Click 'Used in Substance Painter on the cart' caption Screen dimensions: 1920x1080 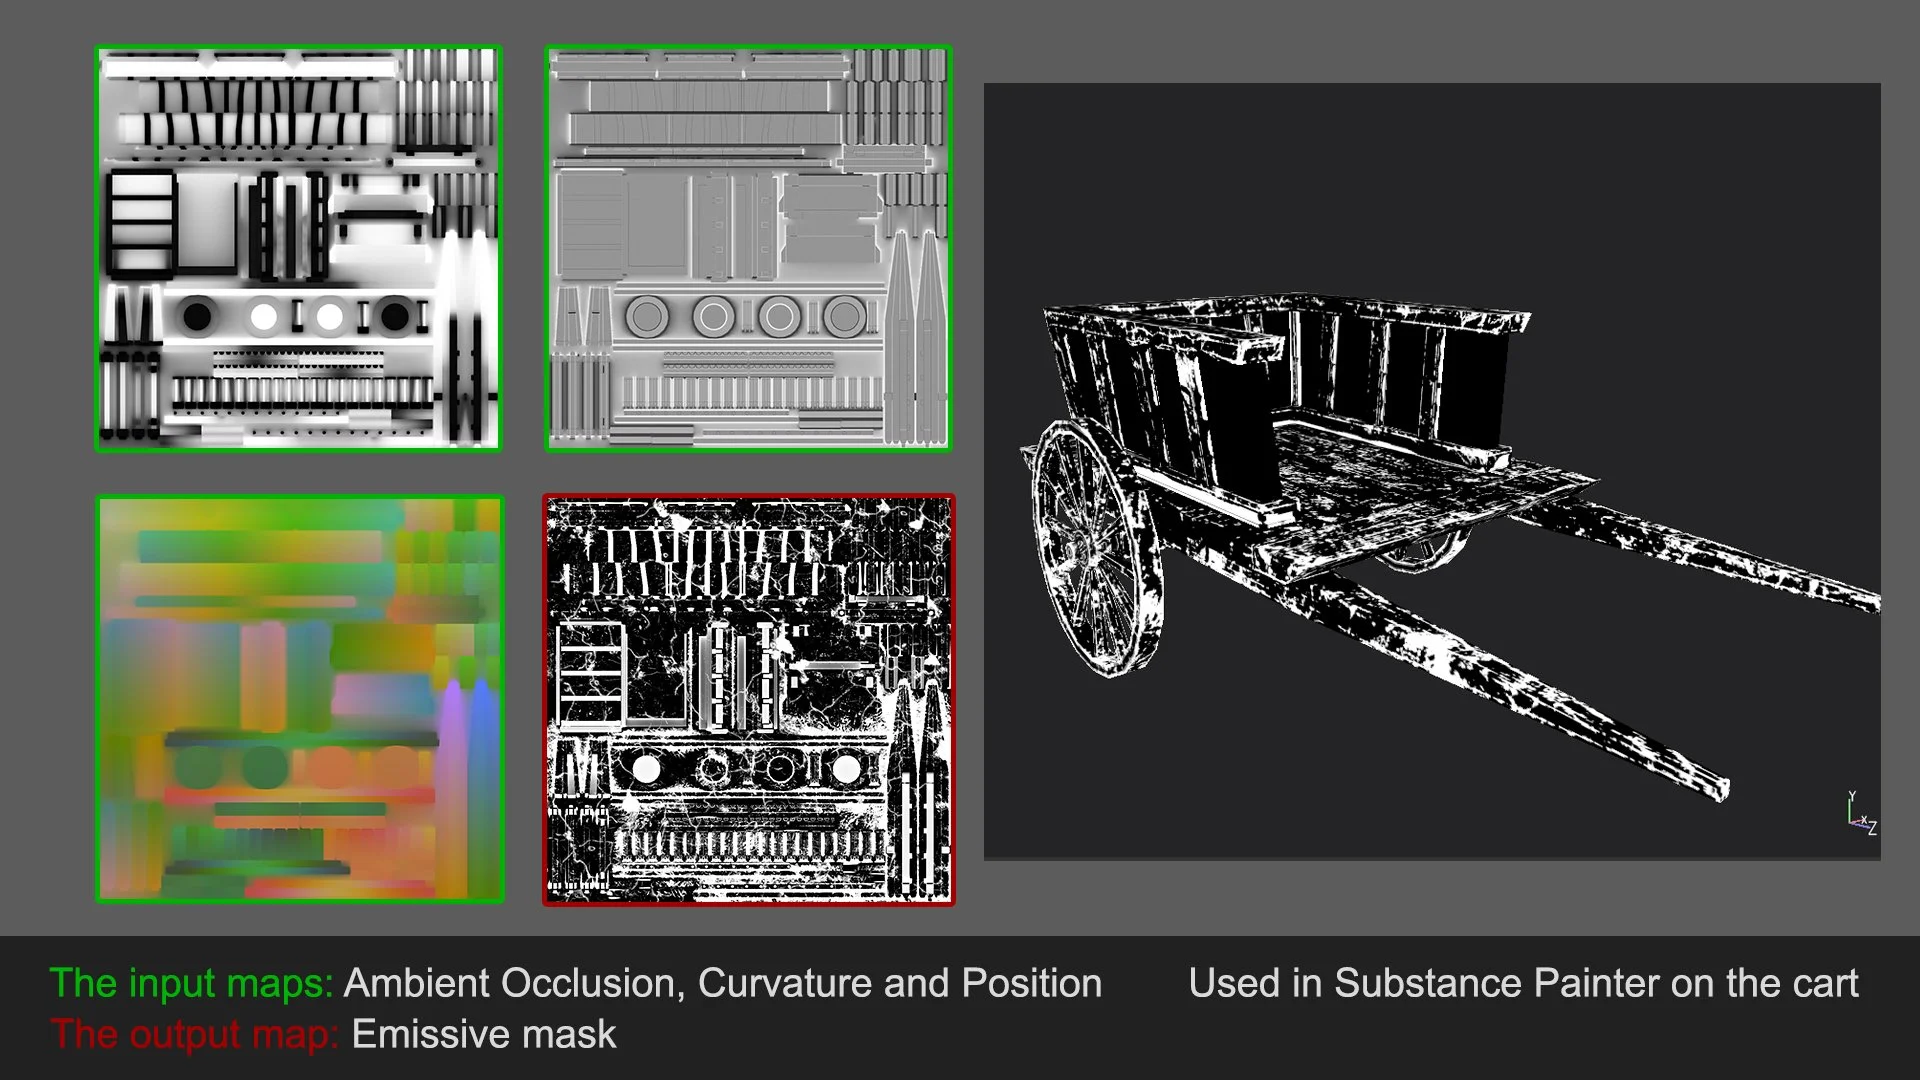[x=1523, y=984]
